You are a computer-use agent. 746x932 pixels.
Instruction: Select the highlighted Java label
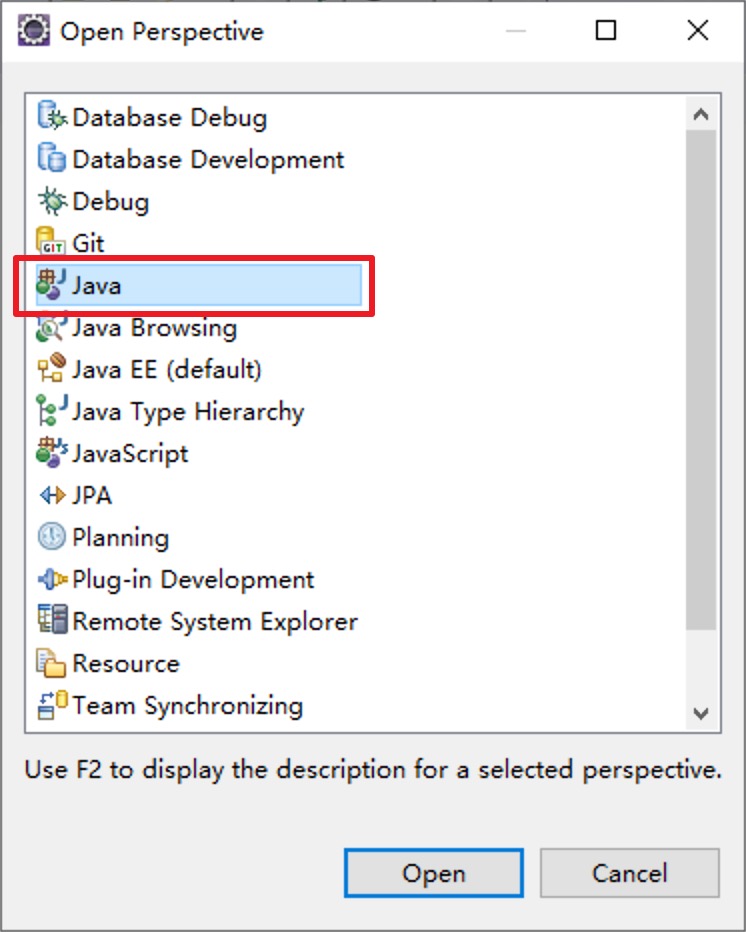(x=96, y=285)
